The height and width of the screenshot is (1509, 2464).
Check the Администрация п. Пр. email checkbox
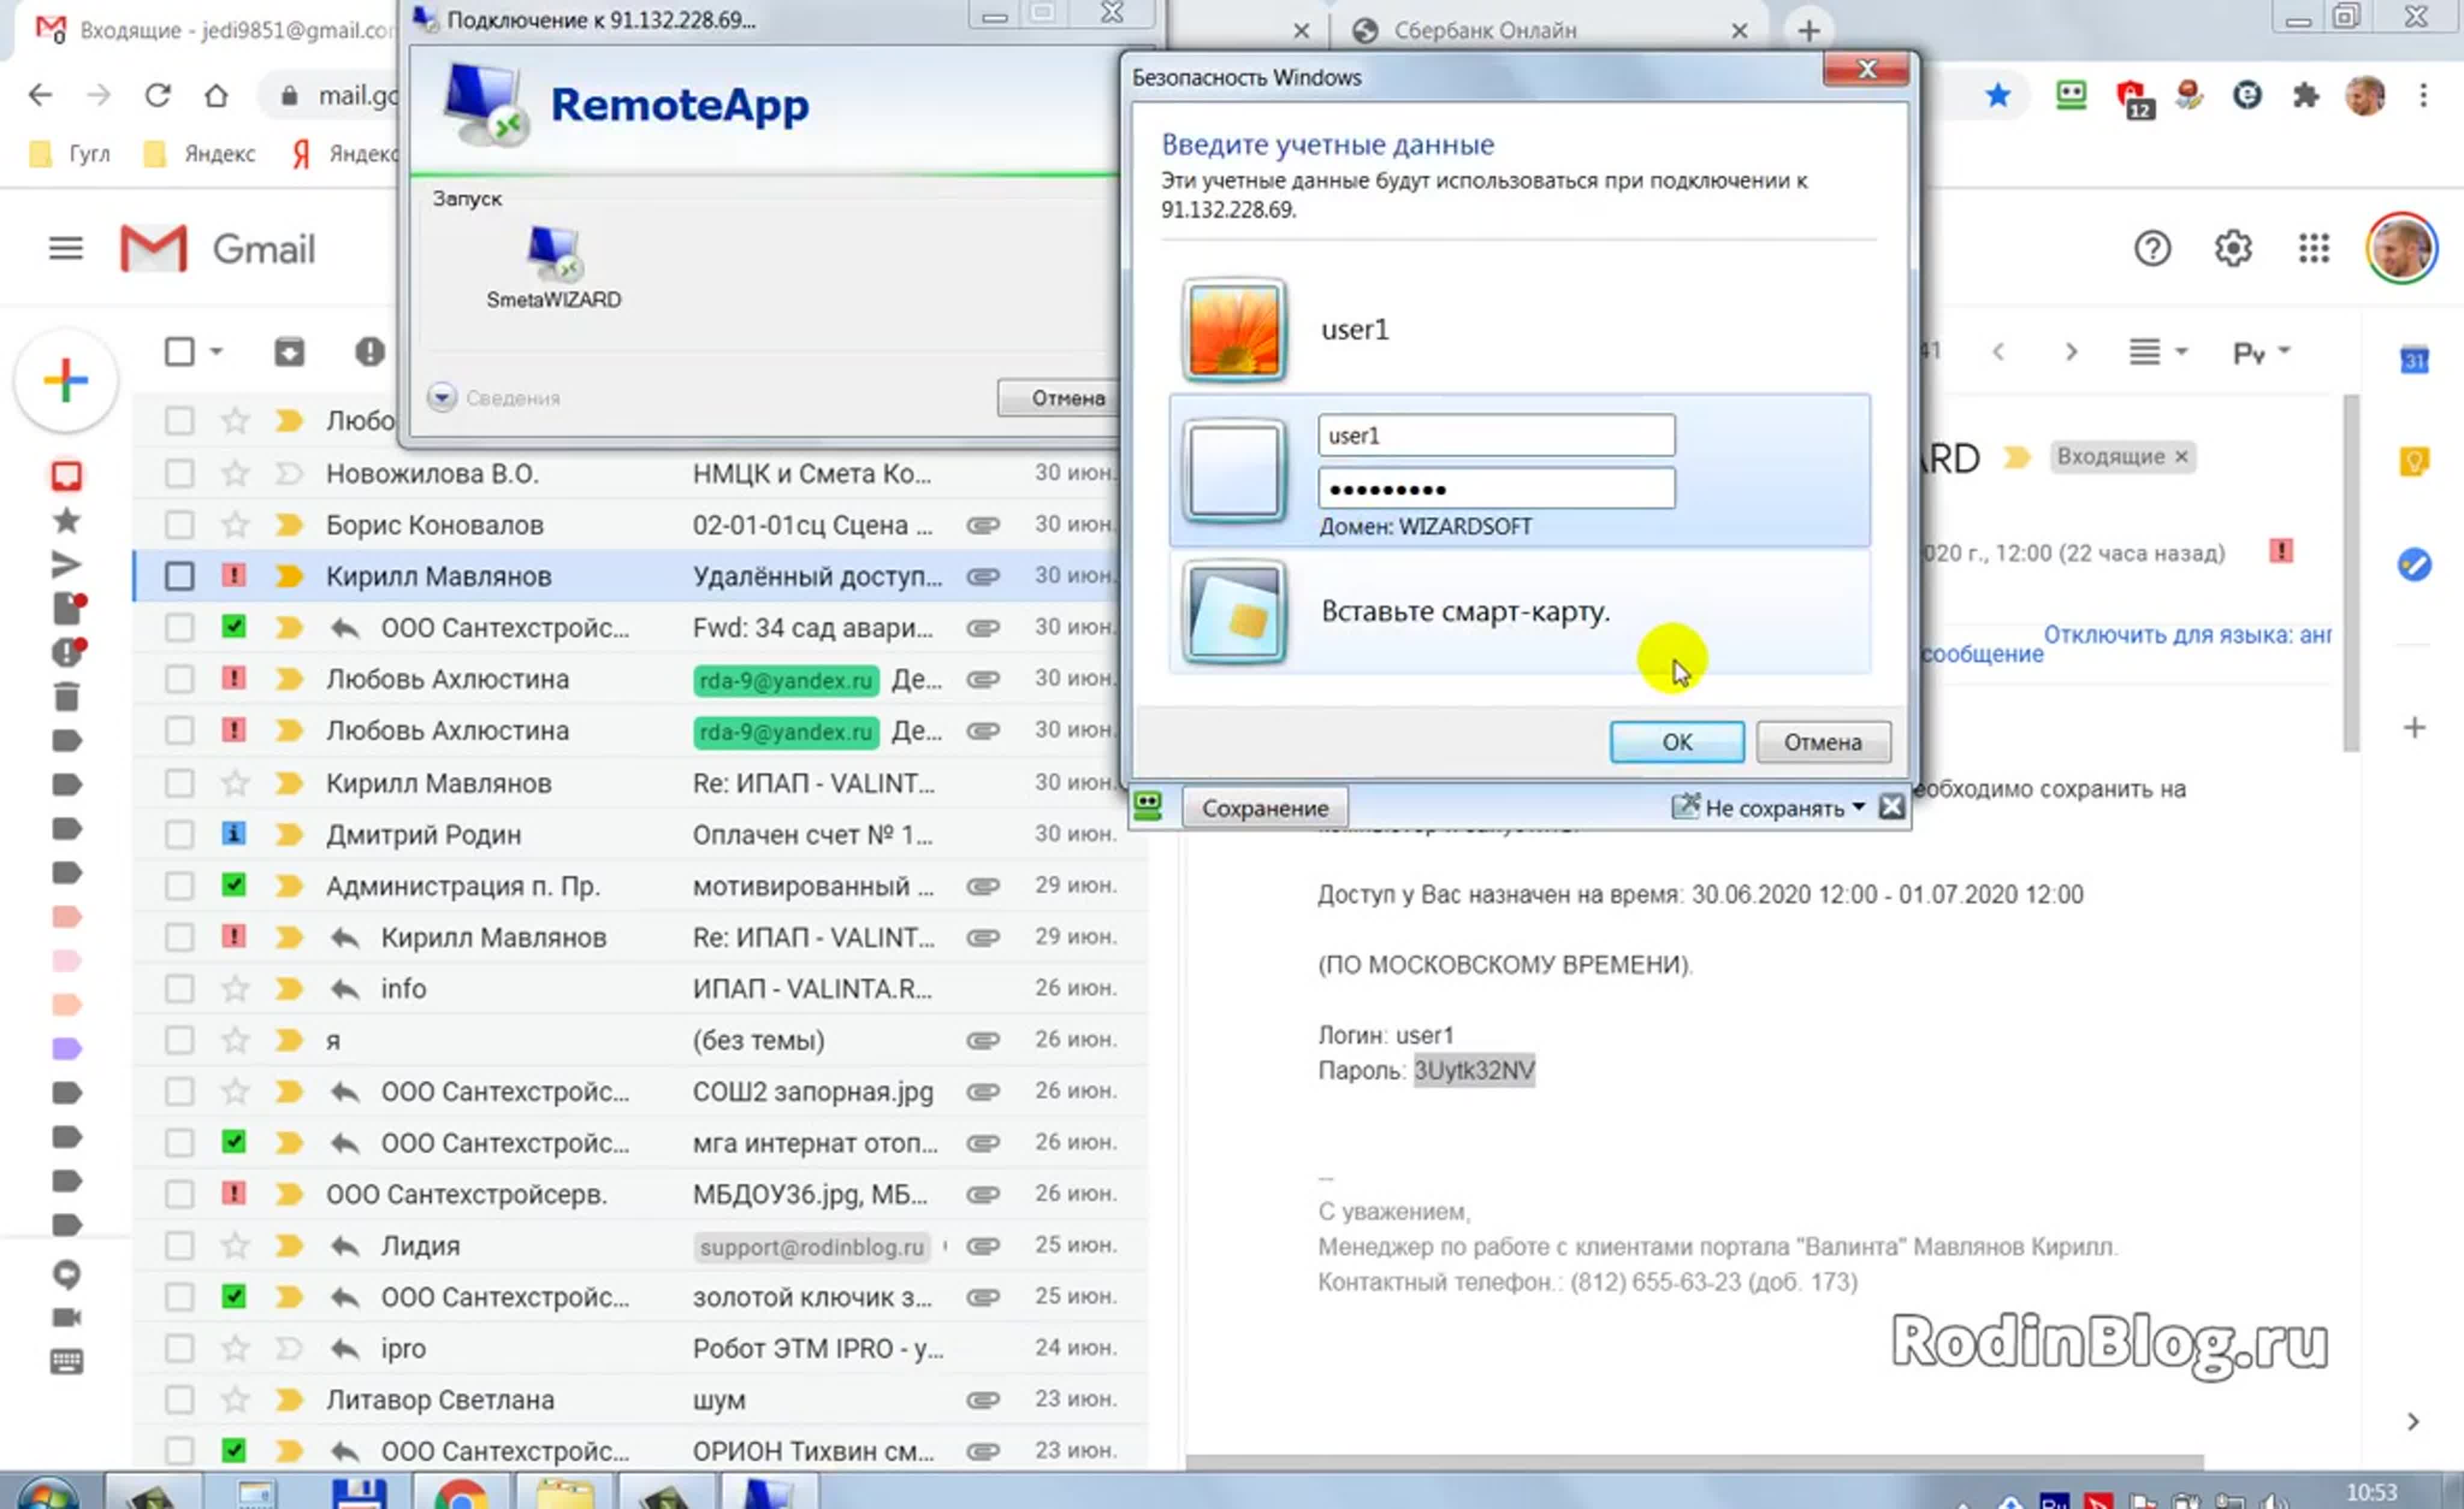click(x=179, y=885)
